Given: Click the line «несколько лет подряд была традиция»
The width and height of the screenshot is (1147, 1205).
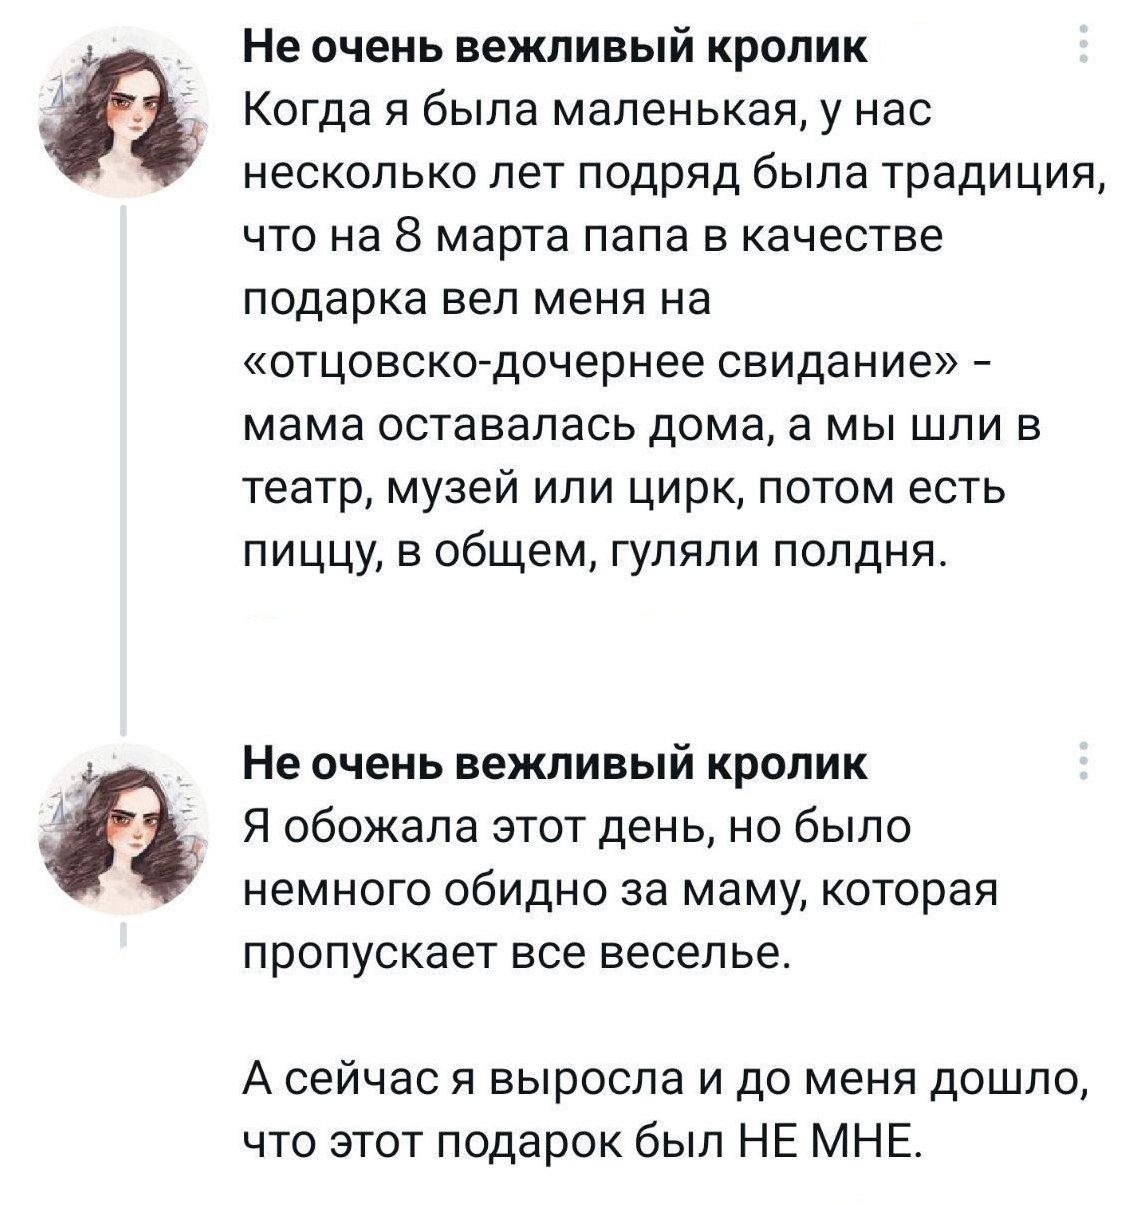Looking at the screenshot, I should 674,175.
